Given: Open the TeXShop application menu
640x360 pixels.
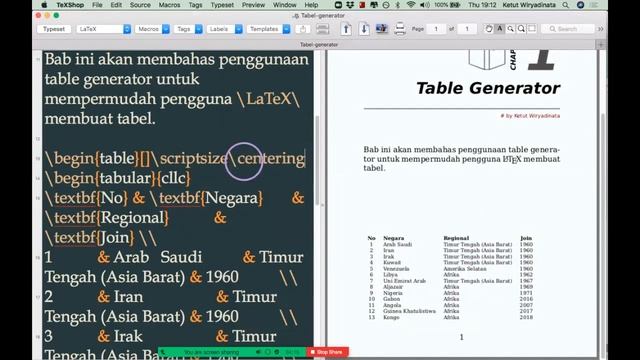Looking at the screenshot, I should [70, 5].
